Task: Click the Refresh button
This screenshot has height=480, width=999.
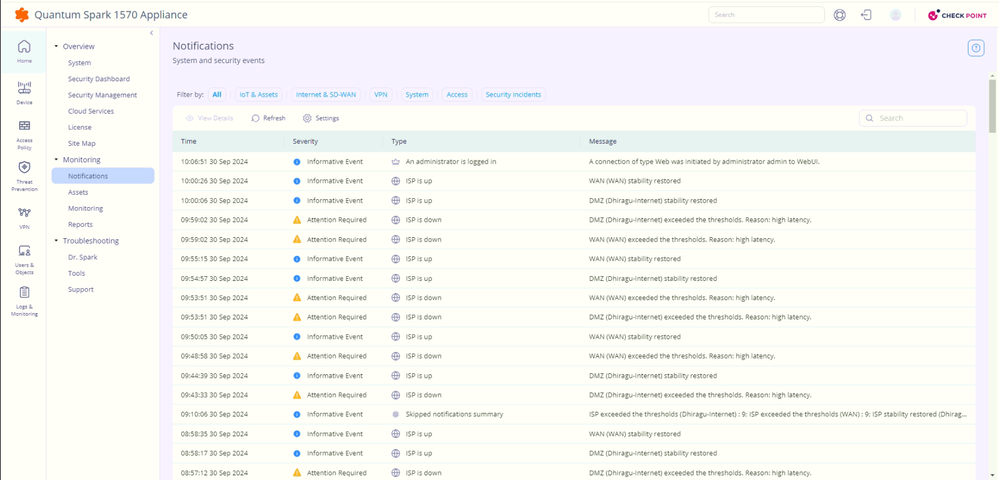Action: pyautogui.click(x=268, y=118)
